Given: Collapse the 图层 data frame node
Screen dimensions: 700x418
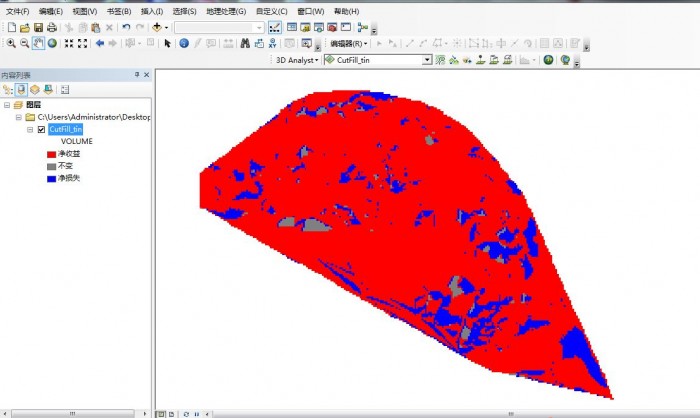Looking at the screenshot, I should click(x=6, y=105).
